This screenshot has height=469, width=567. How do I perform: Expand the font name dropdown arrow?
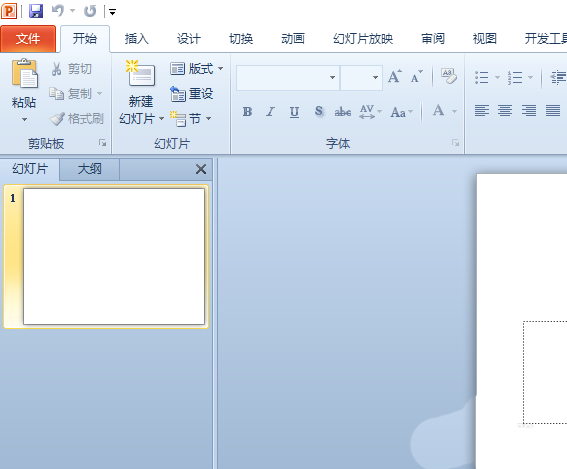332,77
